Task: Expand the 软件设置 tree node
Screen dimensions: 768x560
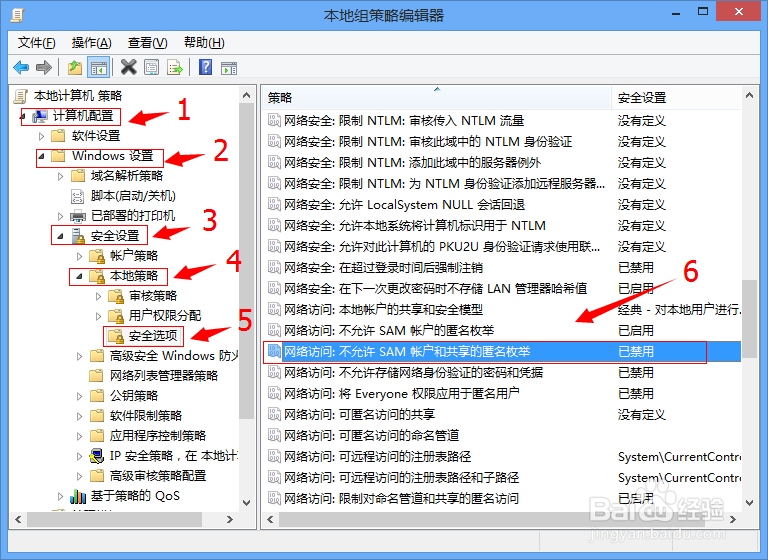Action: pyautogui.click(x=42, y=136)
